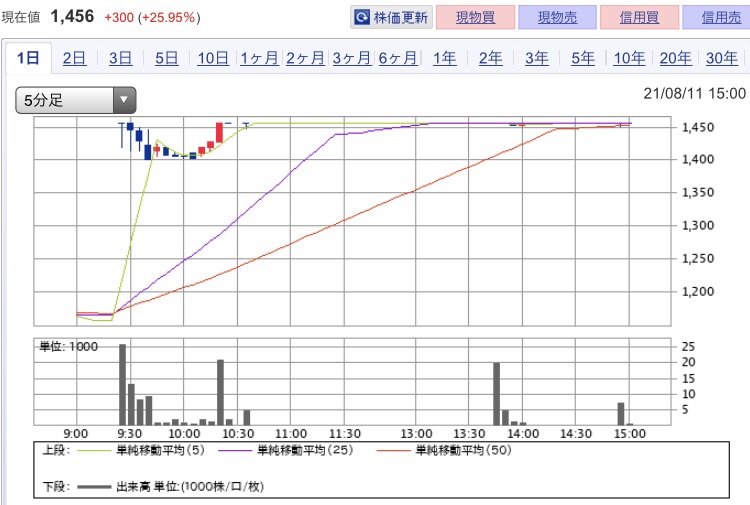Open the 信用売 order link
Image resolution: width=750 pixels, height=505 pixels.
pos(720,18)
